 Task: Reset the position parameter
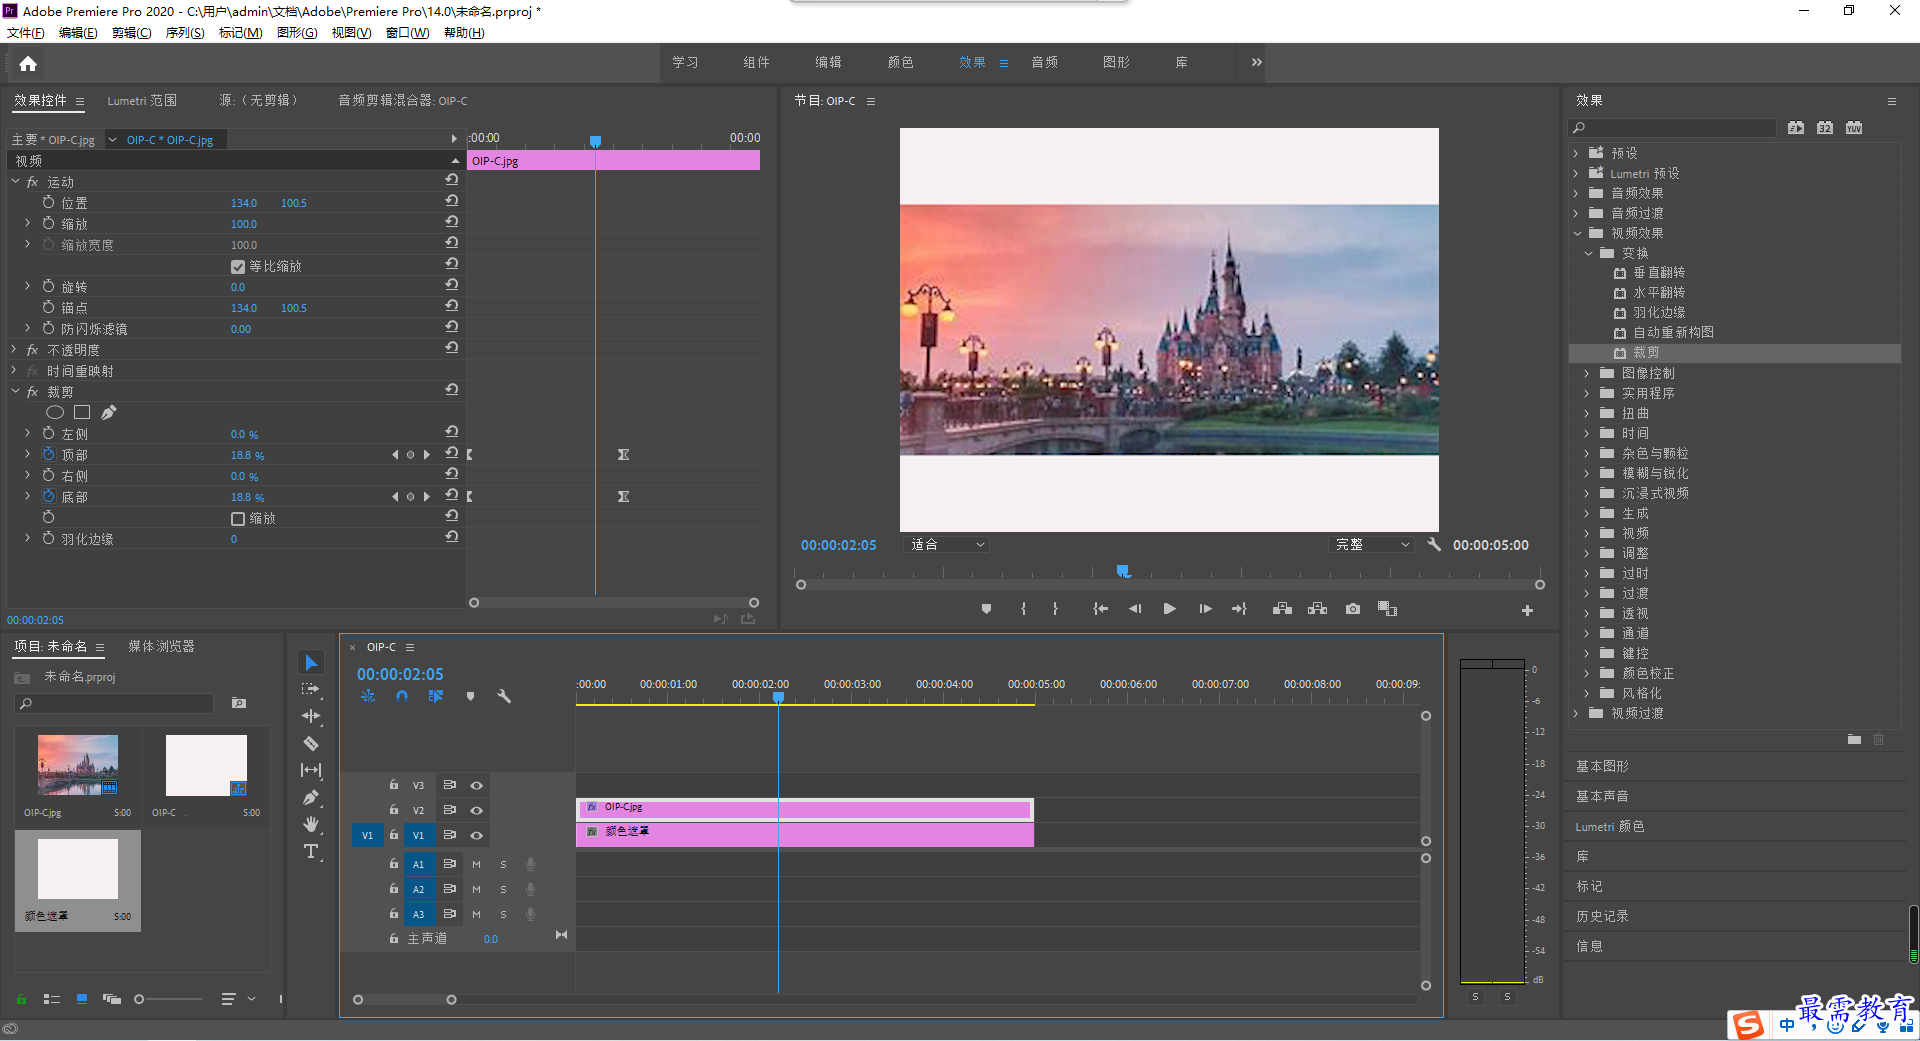(x=452, y=202)
